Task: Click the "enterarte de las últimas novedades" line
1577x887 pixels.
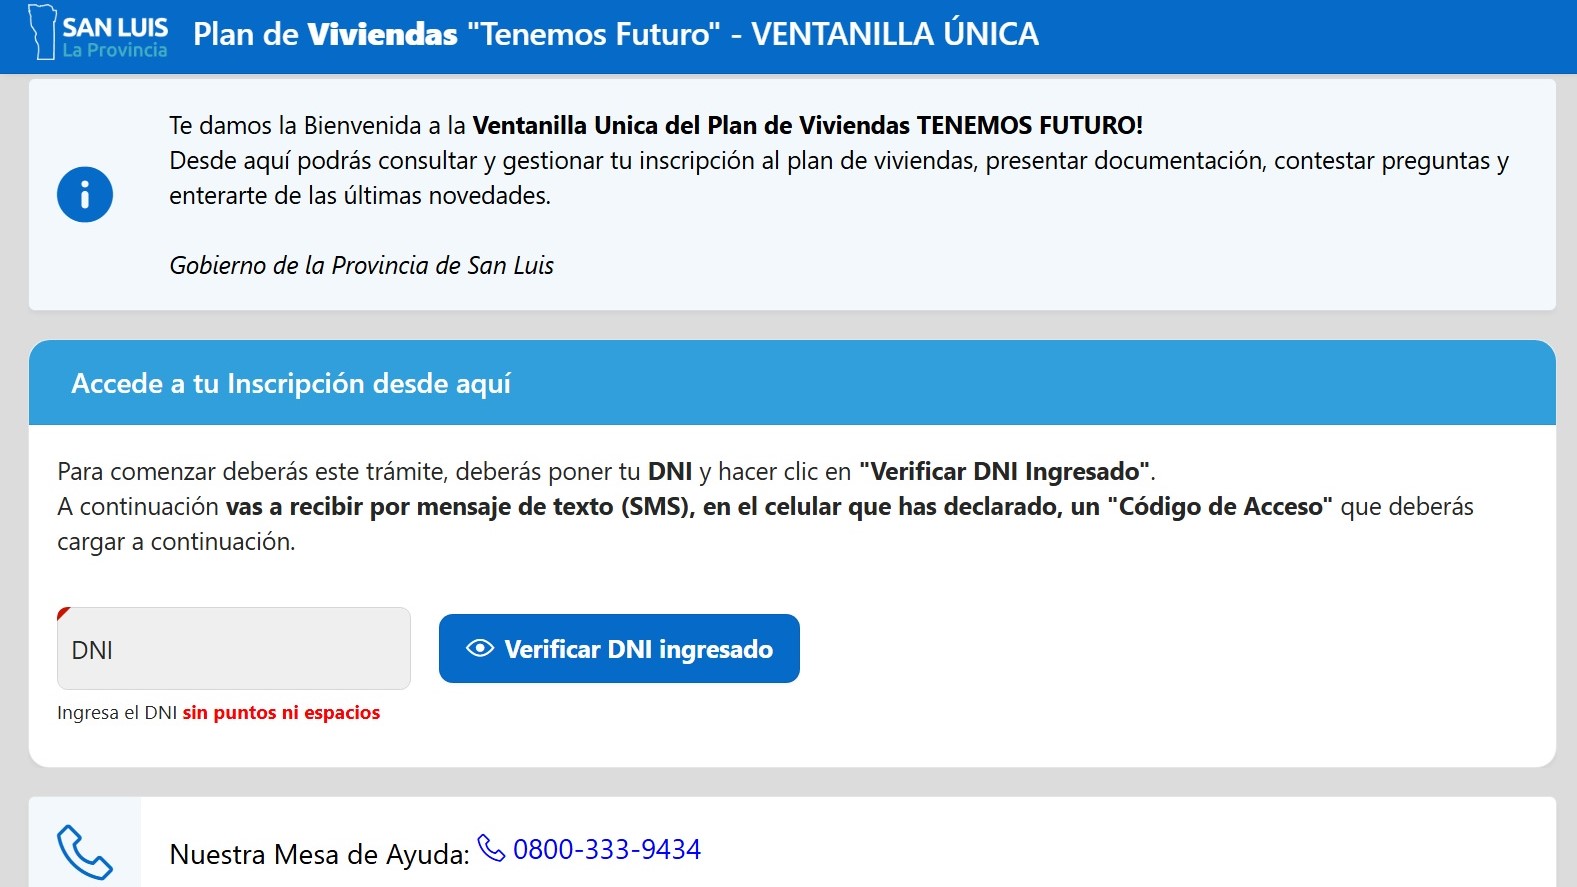Action: coord(360,195)
